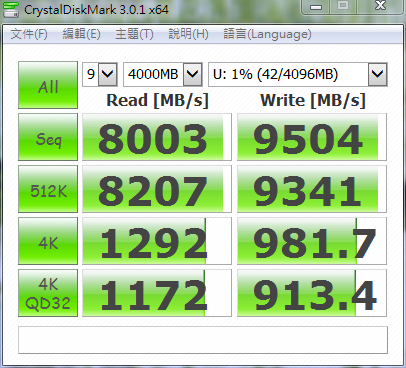Open the 編輯(E) menu
The image size is (406, 368).
point(82,34)
